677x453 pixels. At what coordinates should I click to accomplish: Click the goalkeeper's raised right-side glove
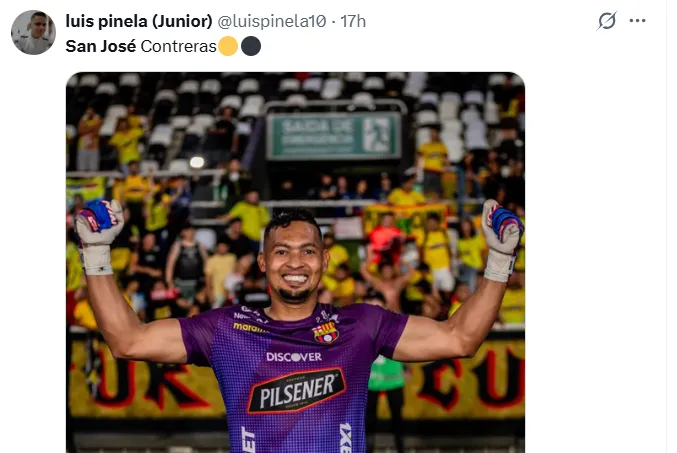pyautogui.click(x=502, y=240)
